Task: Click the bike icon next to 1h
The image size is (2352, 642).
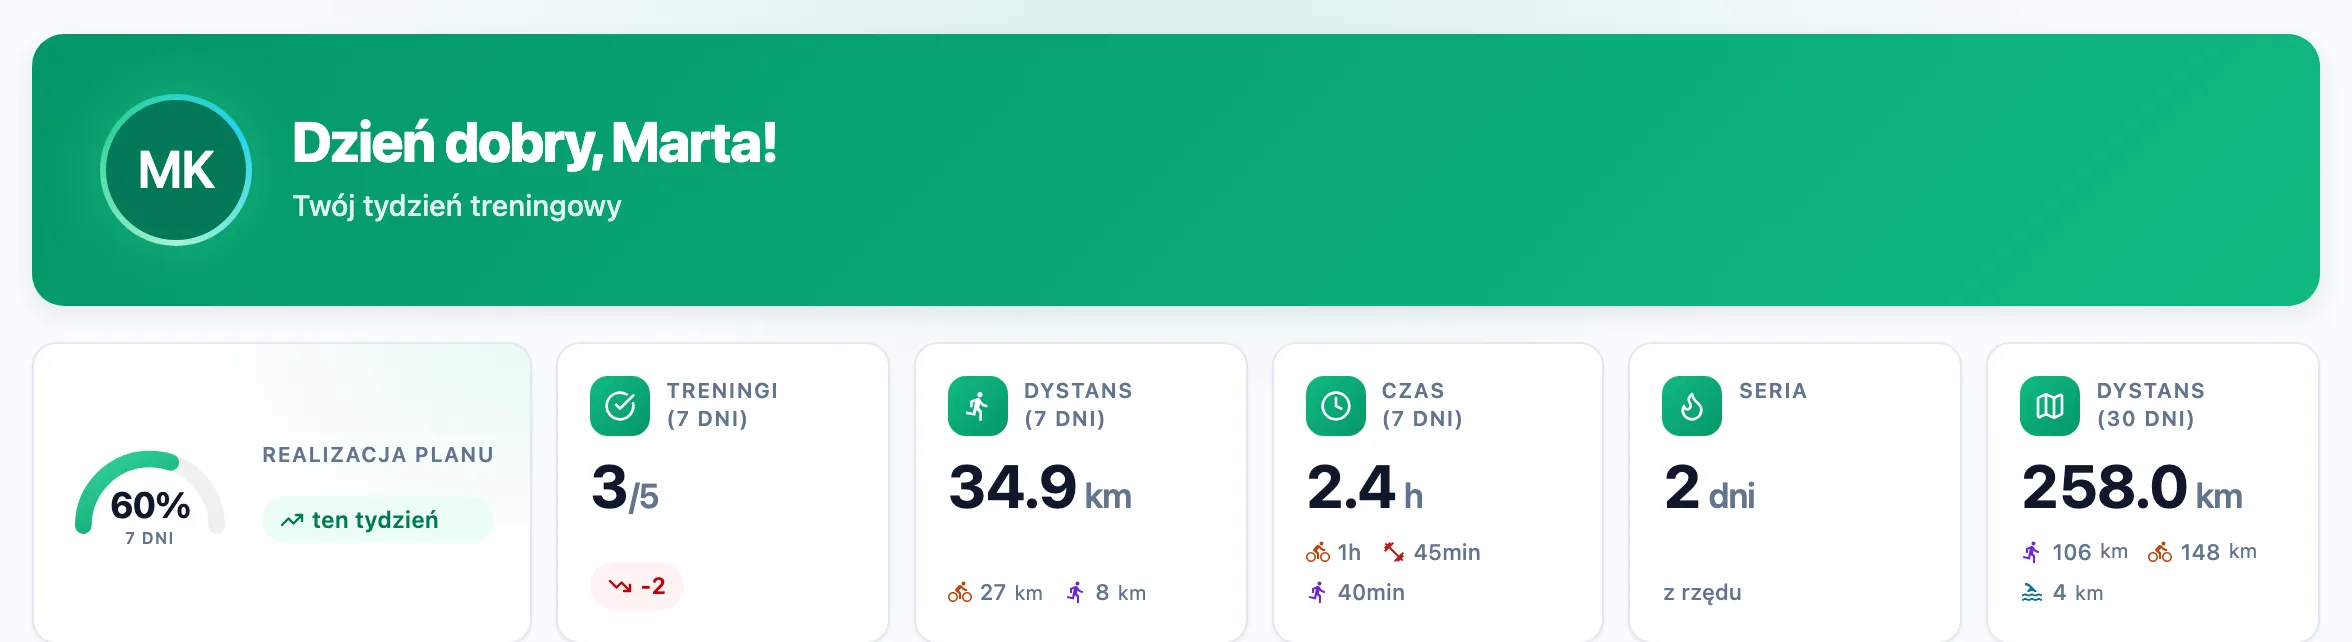Action: 1318,552
